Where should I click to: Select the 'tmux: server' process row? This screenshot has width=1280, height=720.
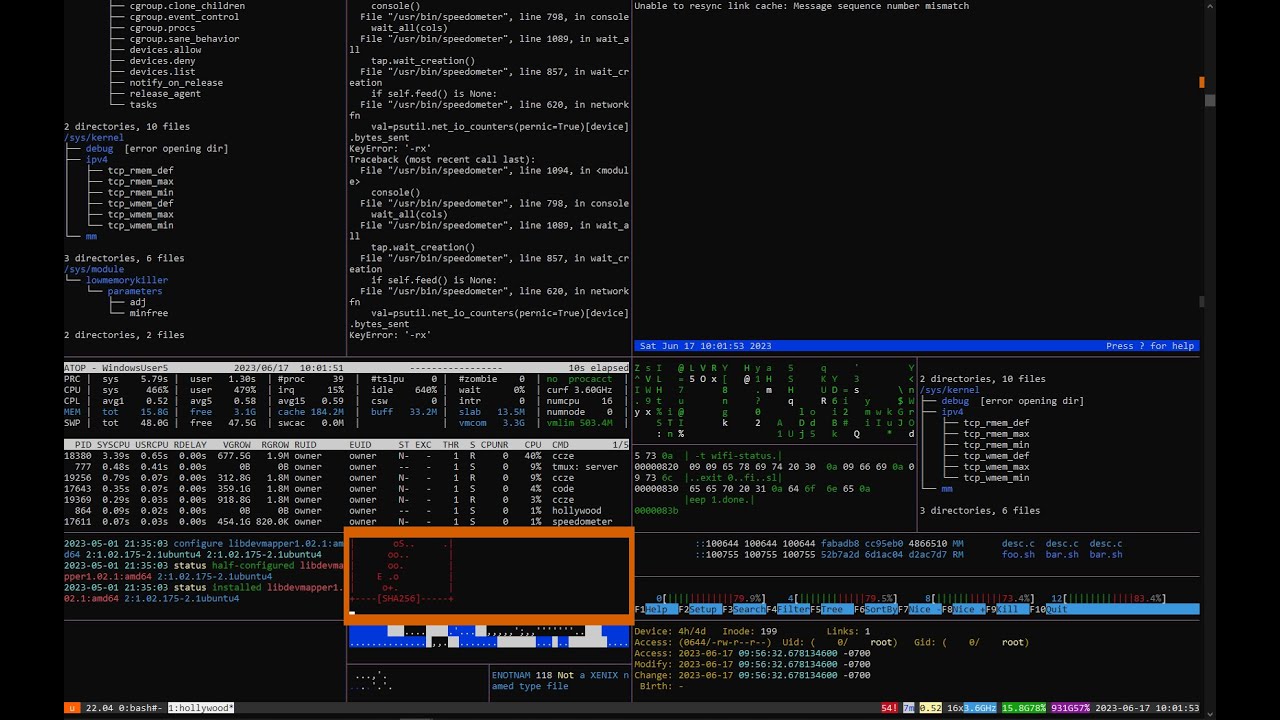click(346, 466)
